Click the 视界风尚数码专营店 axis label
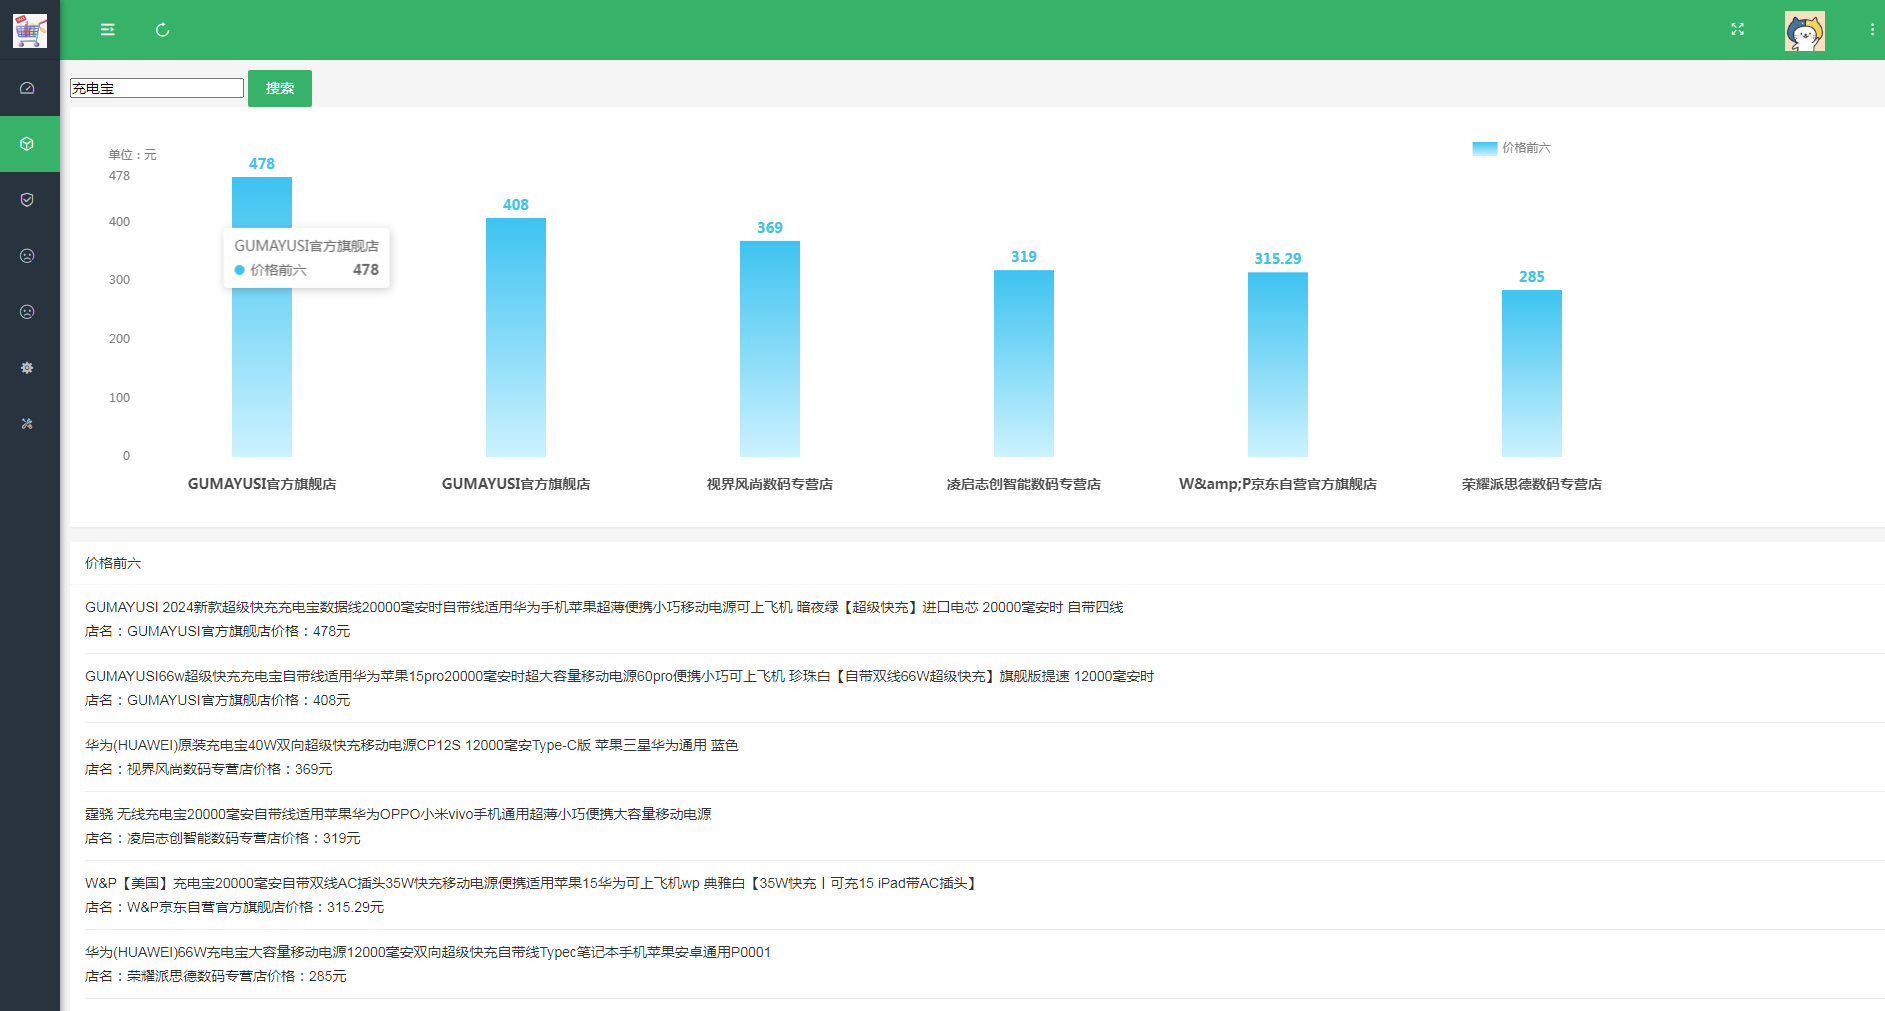Screen dimensions: 1885x1011 tap(770, 484)
